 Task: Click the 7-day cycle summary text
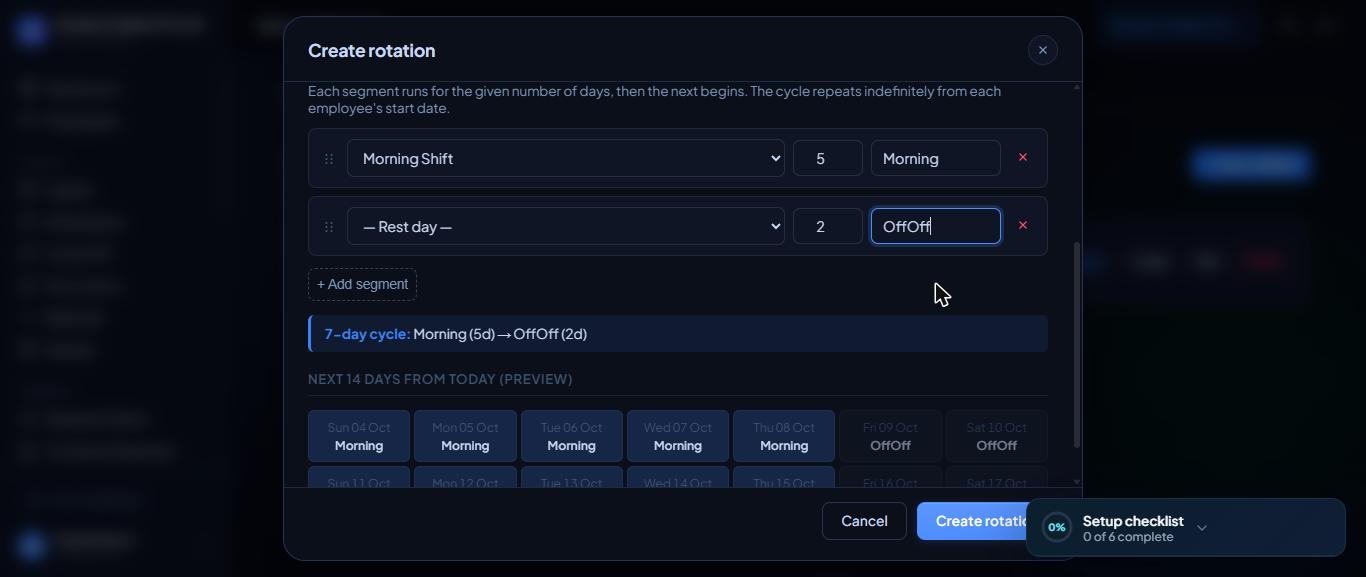(456, 334)
